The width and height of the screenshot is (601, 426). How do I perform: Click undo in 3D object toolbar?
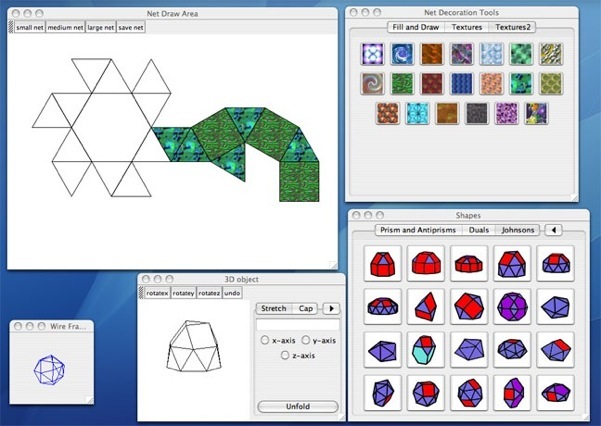[x=232, y=293]
